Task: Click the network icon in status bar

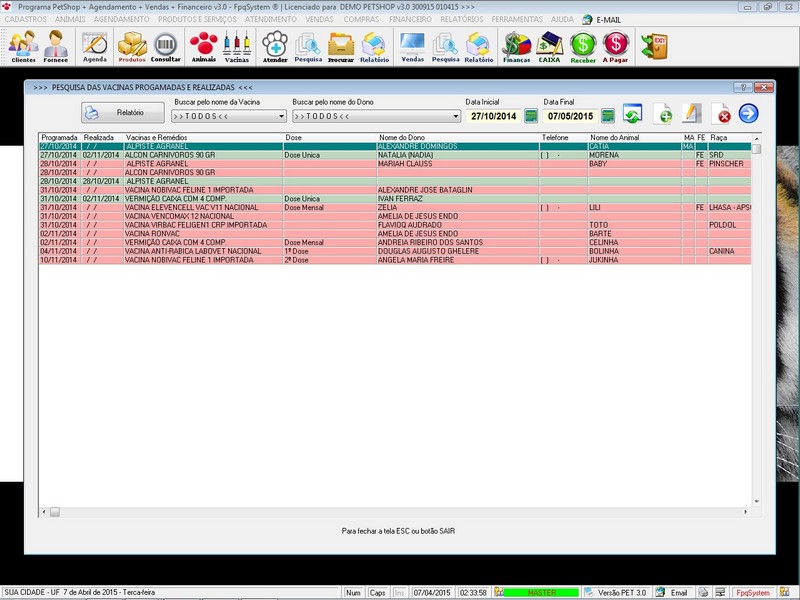Action: click(720, 592)
